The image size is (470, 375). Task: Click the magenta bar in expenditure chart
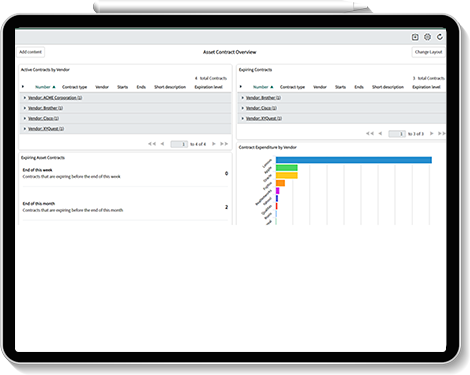click(x=278, y=191)
